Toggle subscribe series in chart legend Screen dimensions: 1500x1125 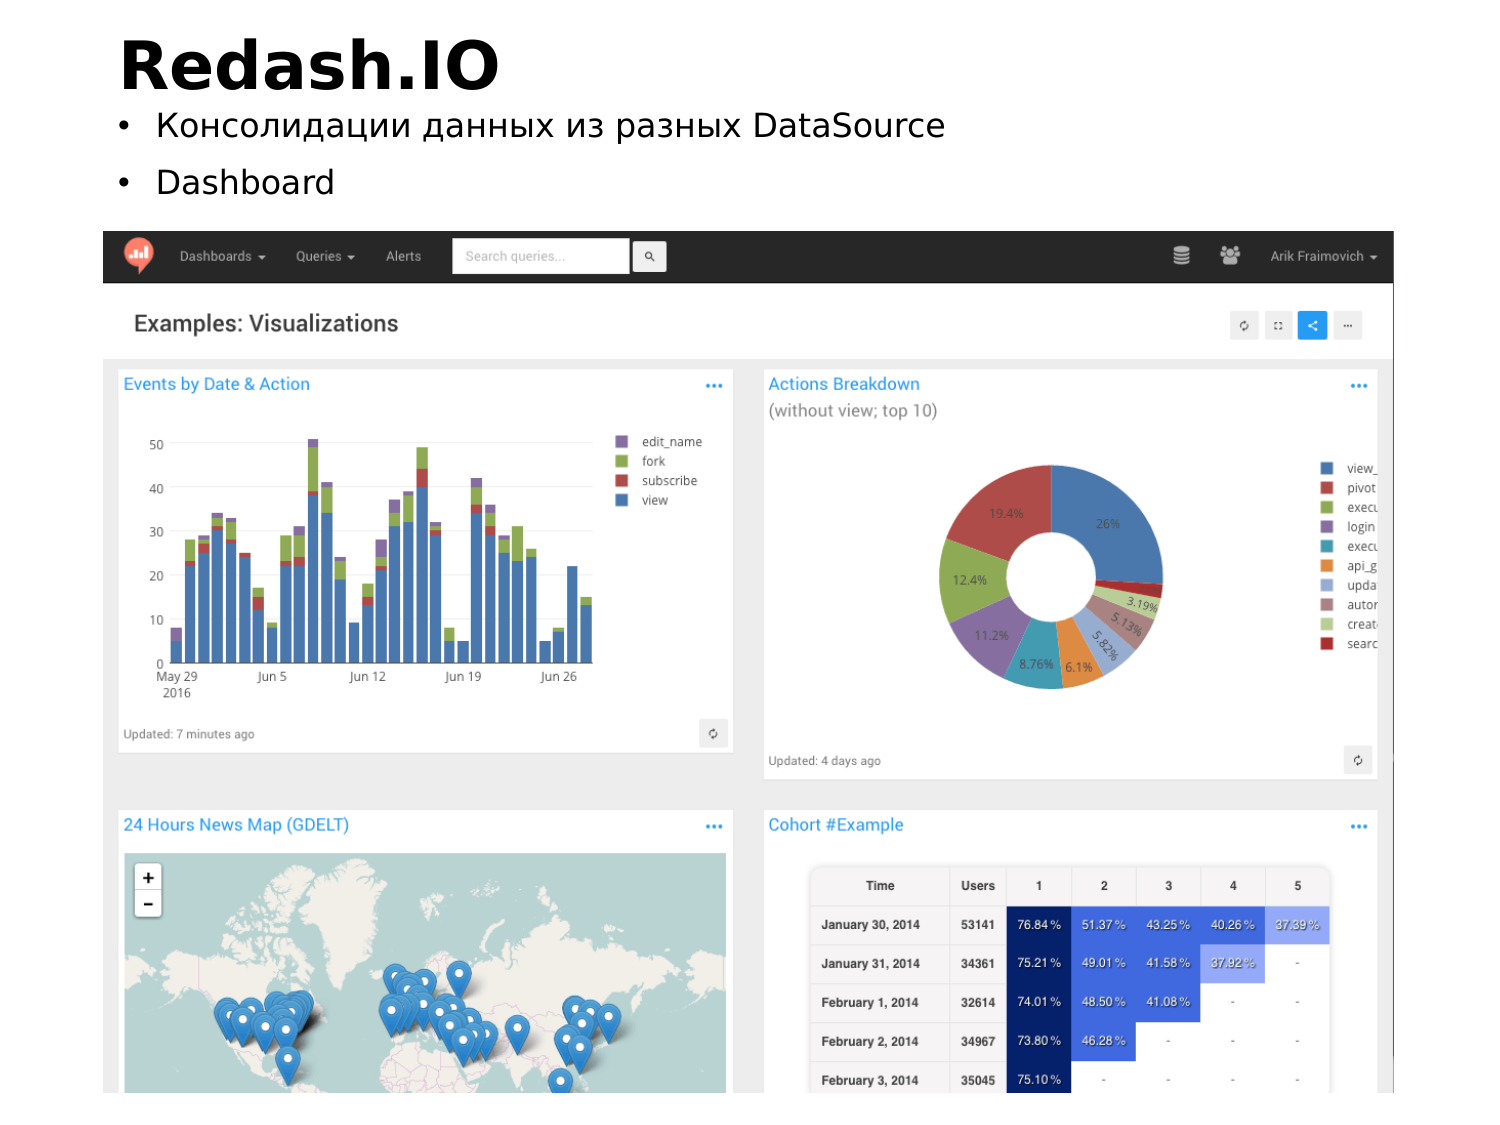[x=656, y=481]
